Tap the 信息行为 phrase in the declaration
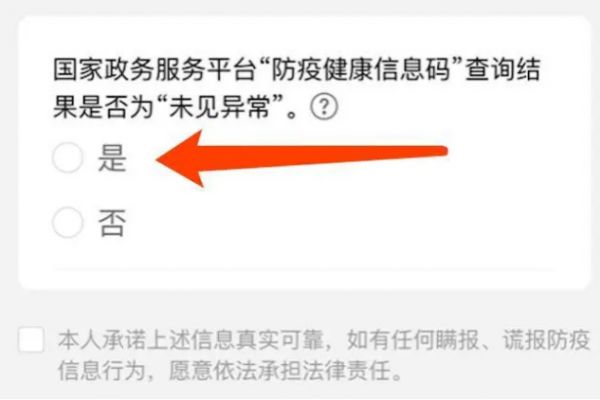600x400 pixels. (x=101, y=371)
